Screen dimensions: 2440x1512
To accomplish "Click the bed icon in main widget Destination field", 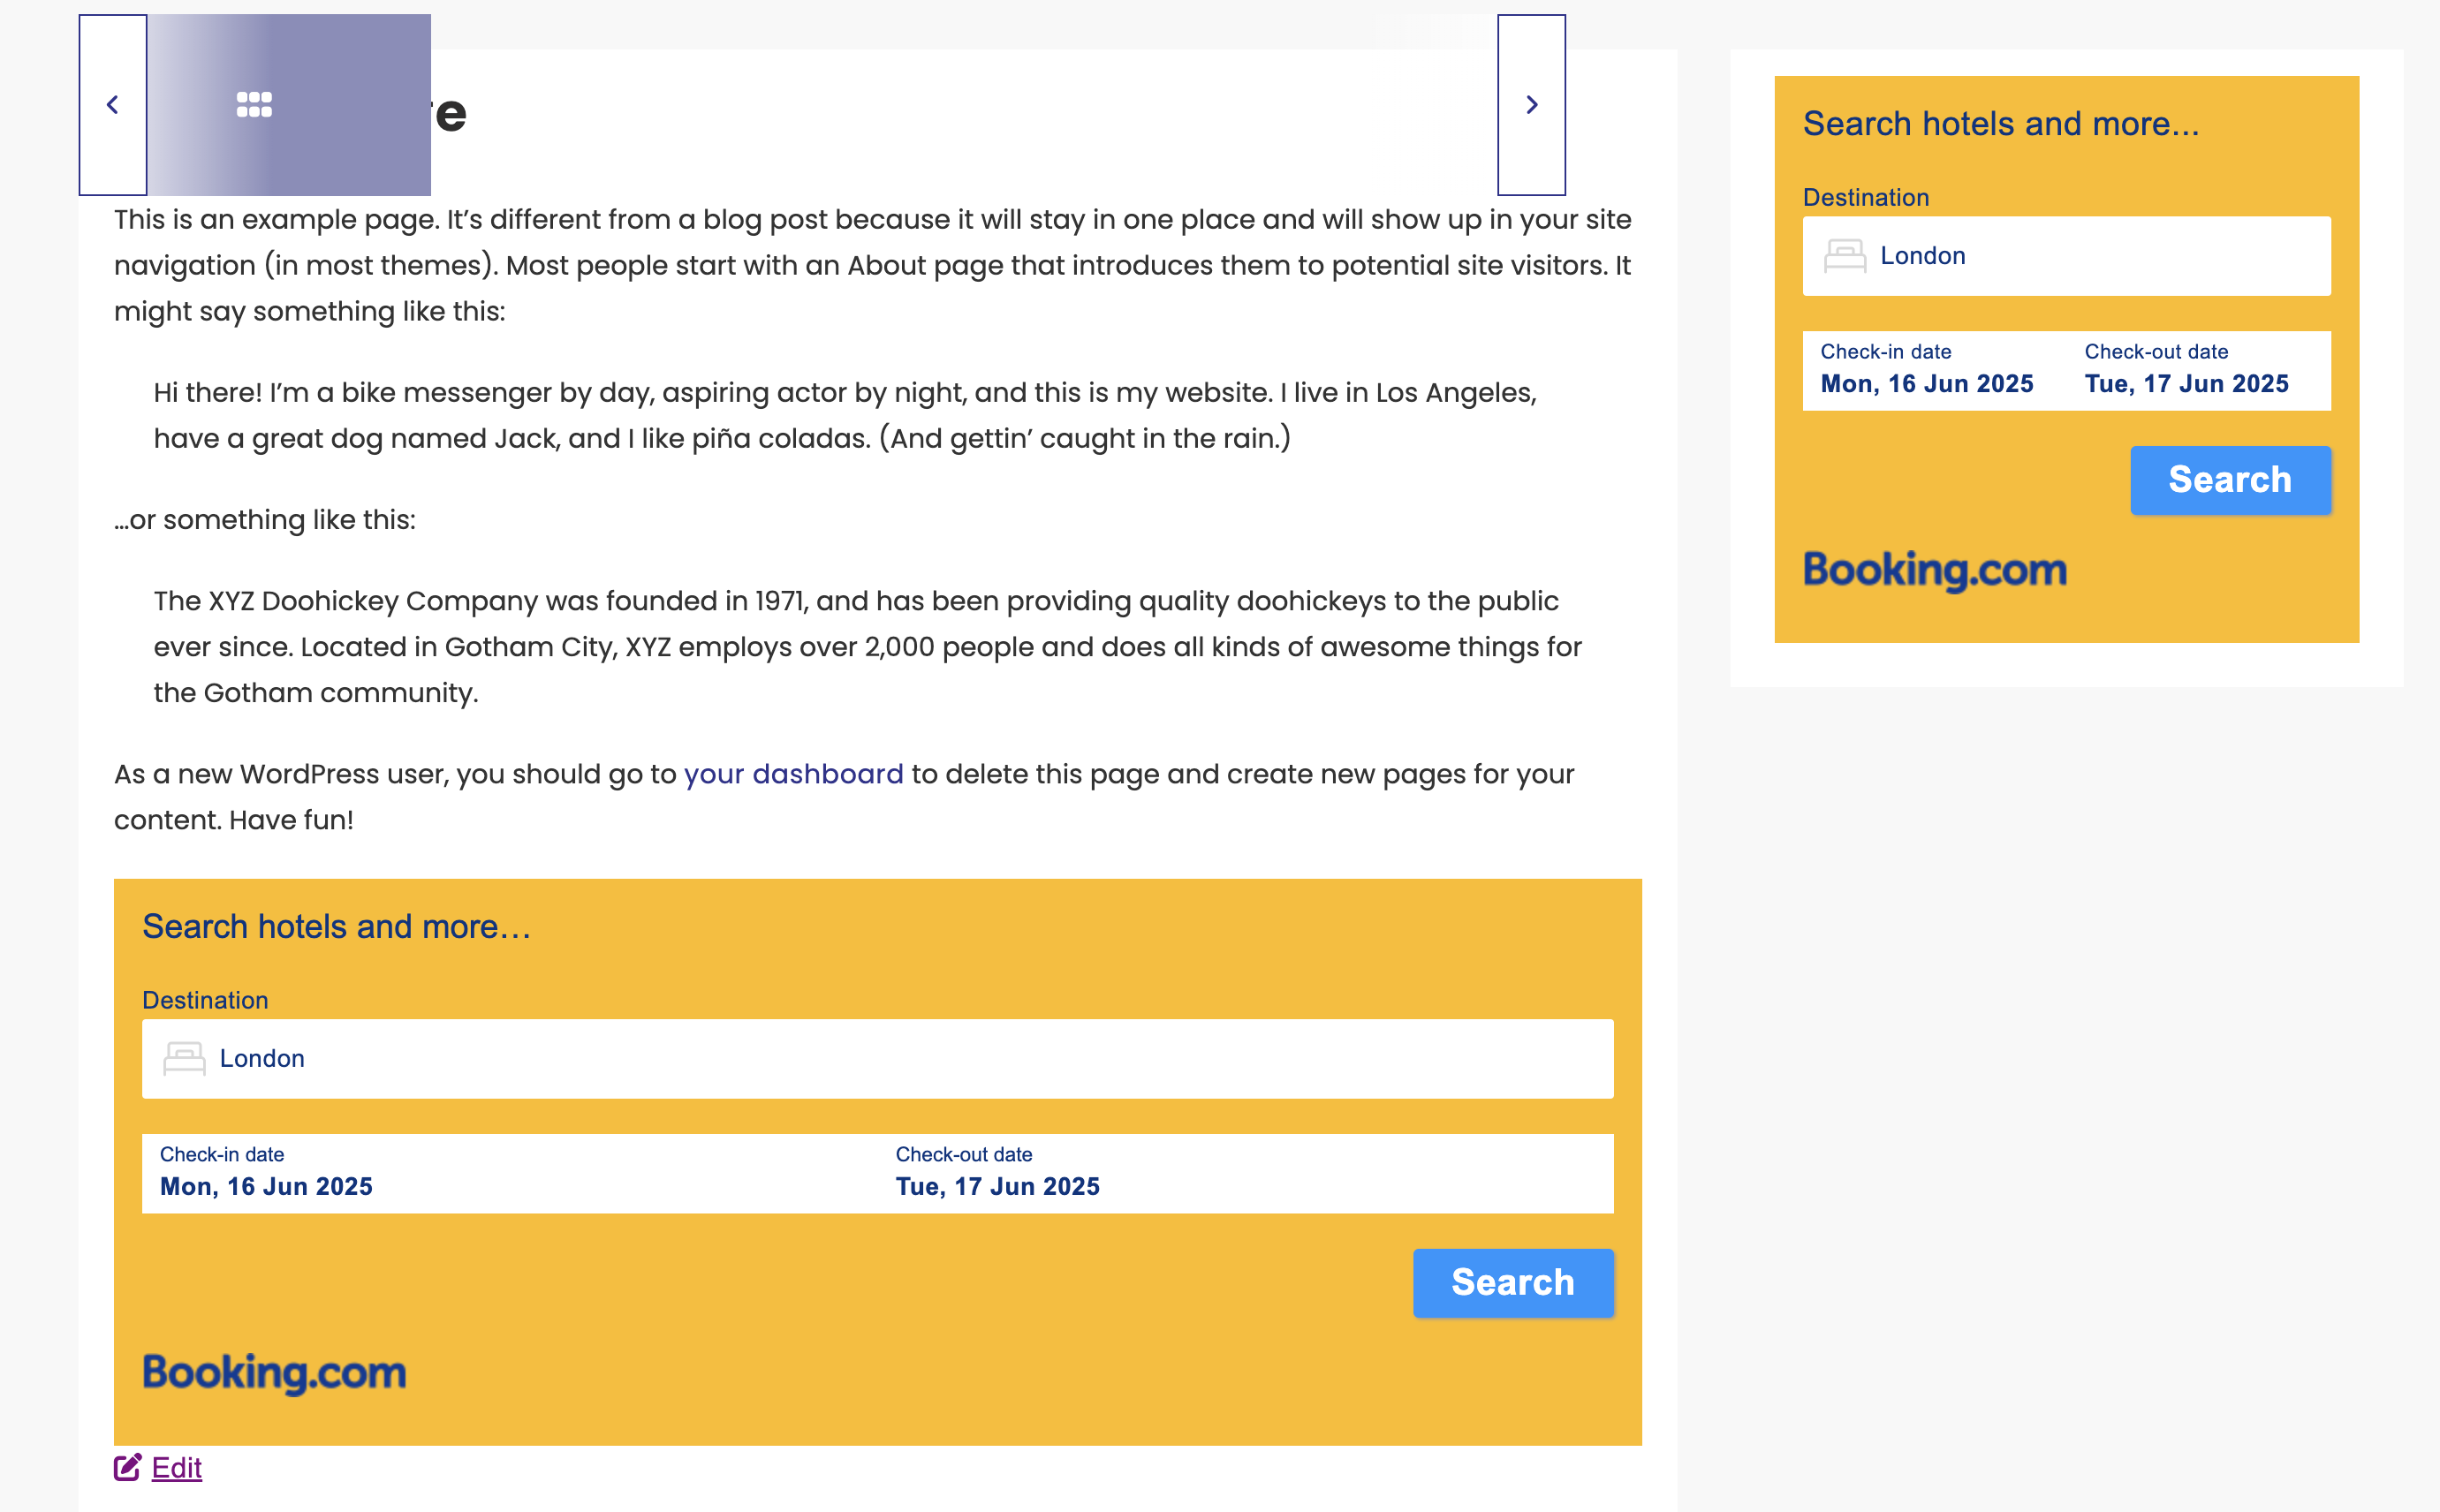I will [184, 1059].
